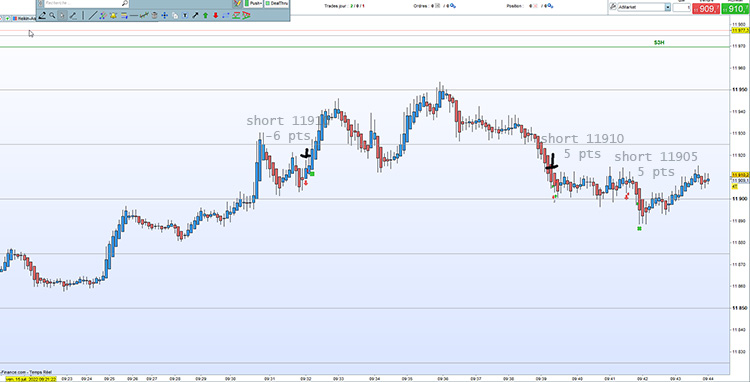Image resolution: width=750 pixels, height=382 pixels.
Task: Click the blue dashed rectangle tool
Action: [226, 15]
